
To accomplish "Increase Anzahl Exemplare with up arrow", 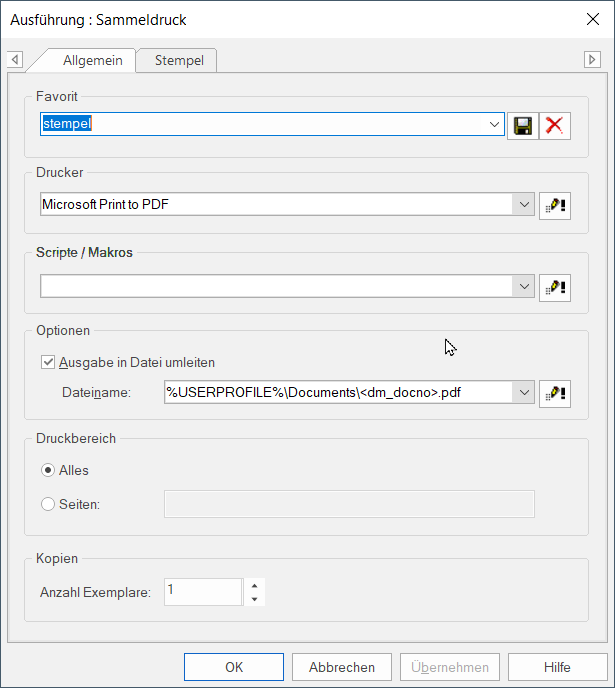I will point(255,585).
